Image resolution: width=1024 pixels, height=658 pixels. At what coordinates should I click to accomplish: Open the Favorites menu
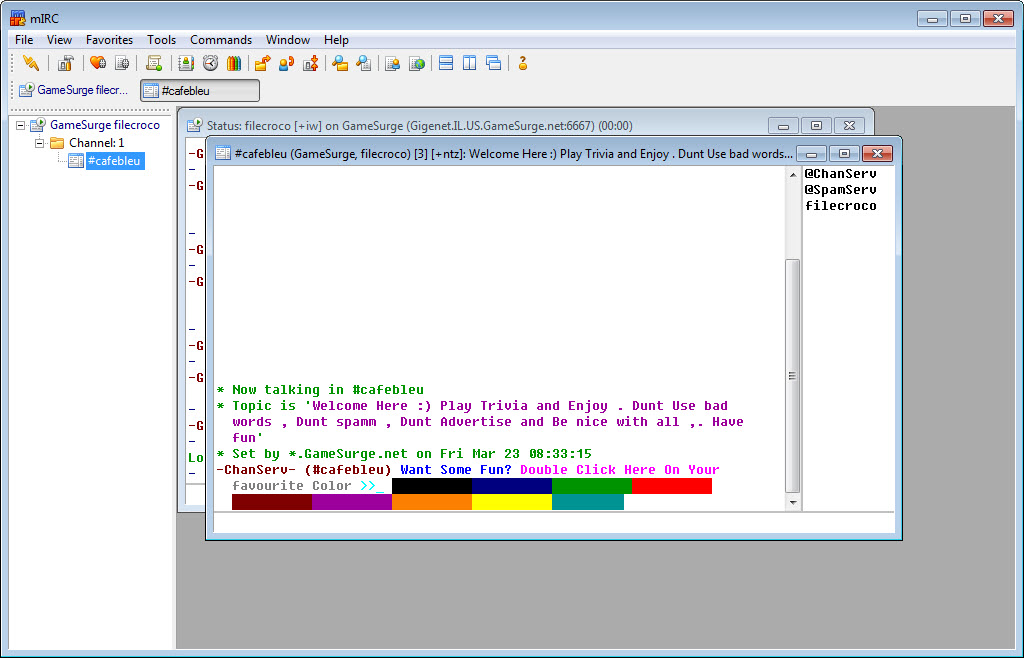[109, 40]
